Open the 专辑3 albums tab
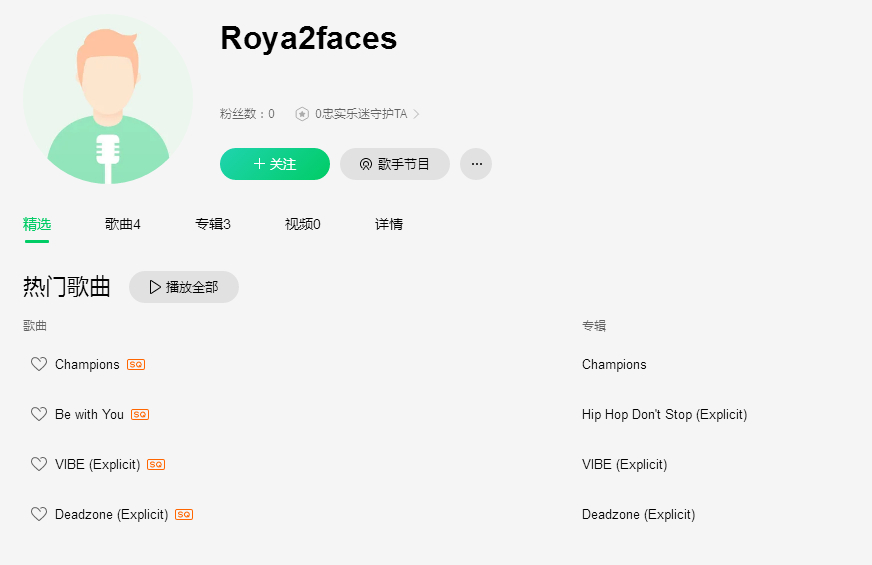Image resolution: width=872 pixels, height=565 pixels. point(213,224)
